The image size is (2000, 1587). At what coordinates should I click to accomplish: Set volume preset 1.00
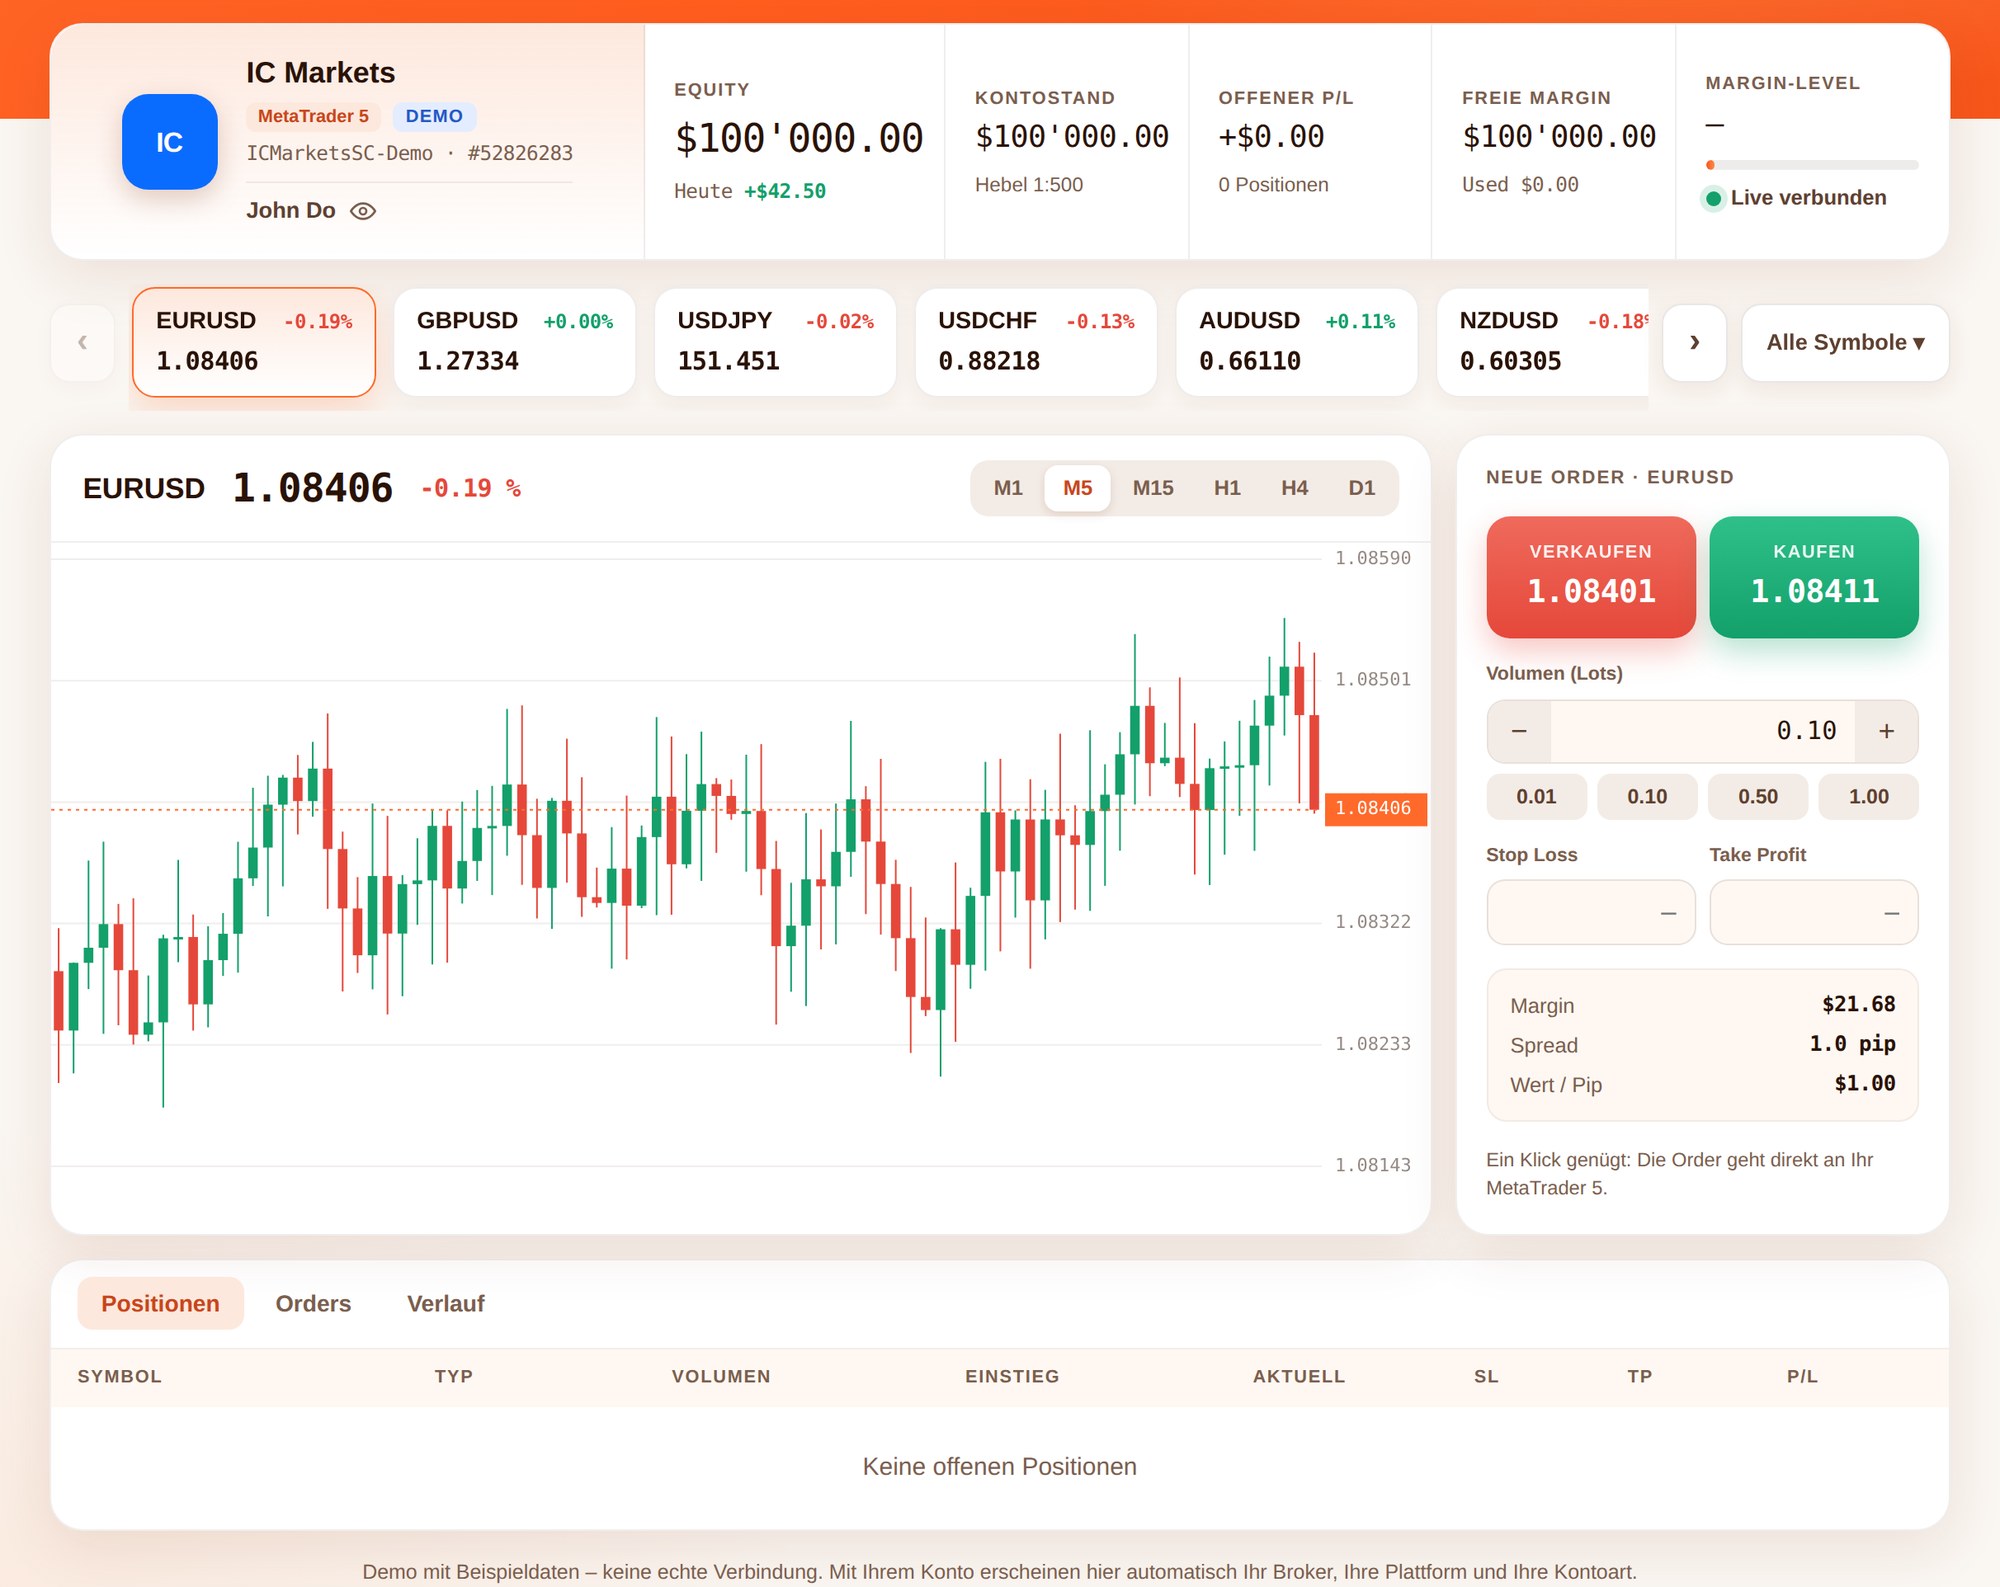tap(1868, 797)
